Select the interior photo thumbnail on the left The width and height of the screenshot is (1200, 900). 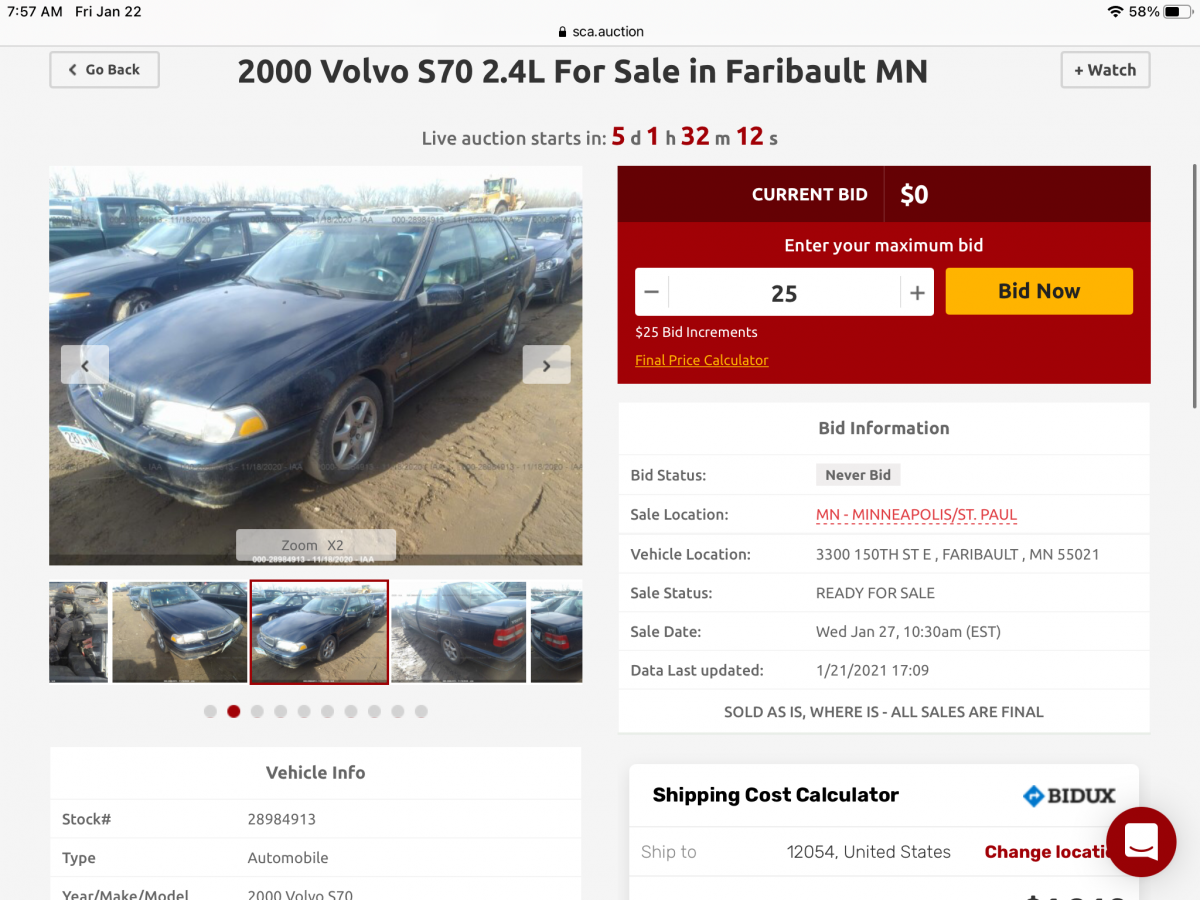click(78, 632)
